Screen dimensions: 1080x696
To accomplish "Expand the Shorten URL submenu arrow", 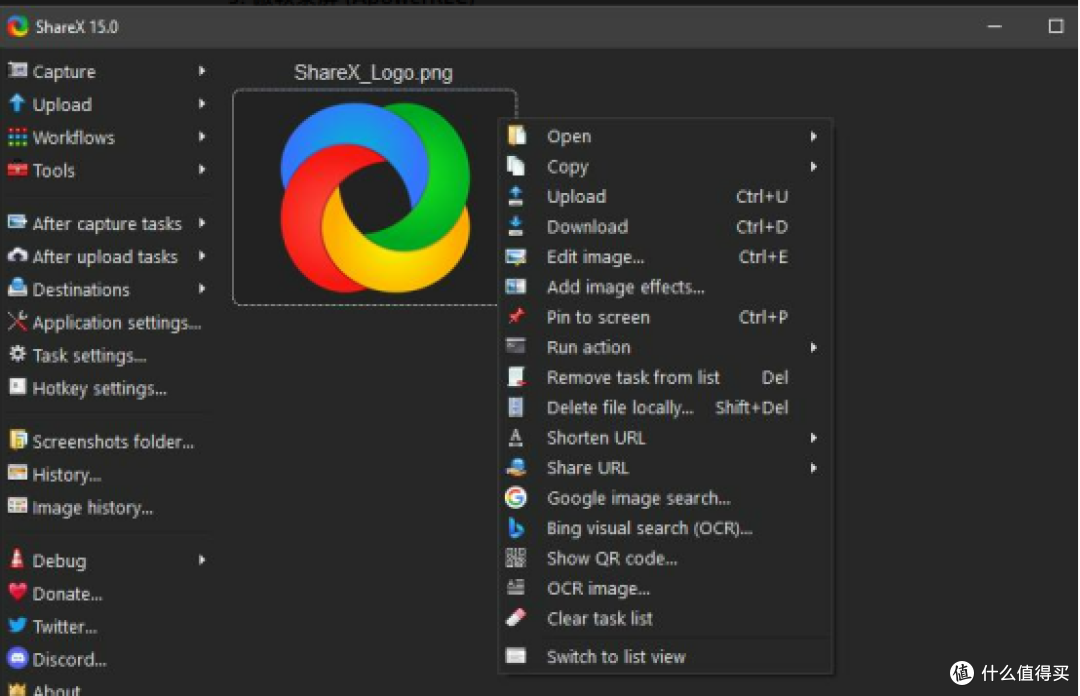I will 813,438.
